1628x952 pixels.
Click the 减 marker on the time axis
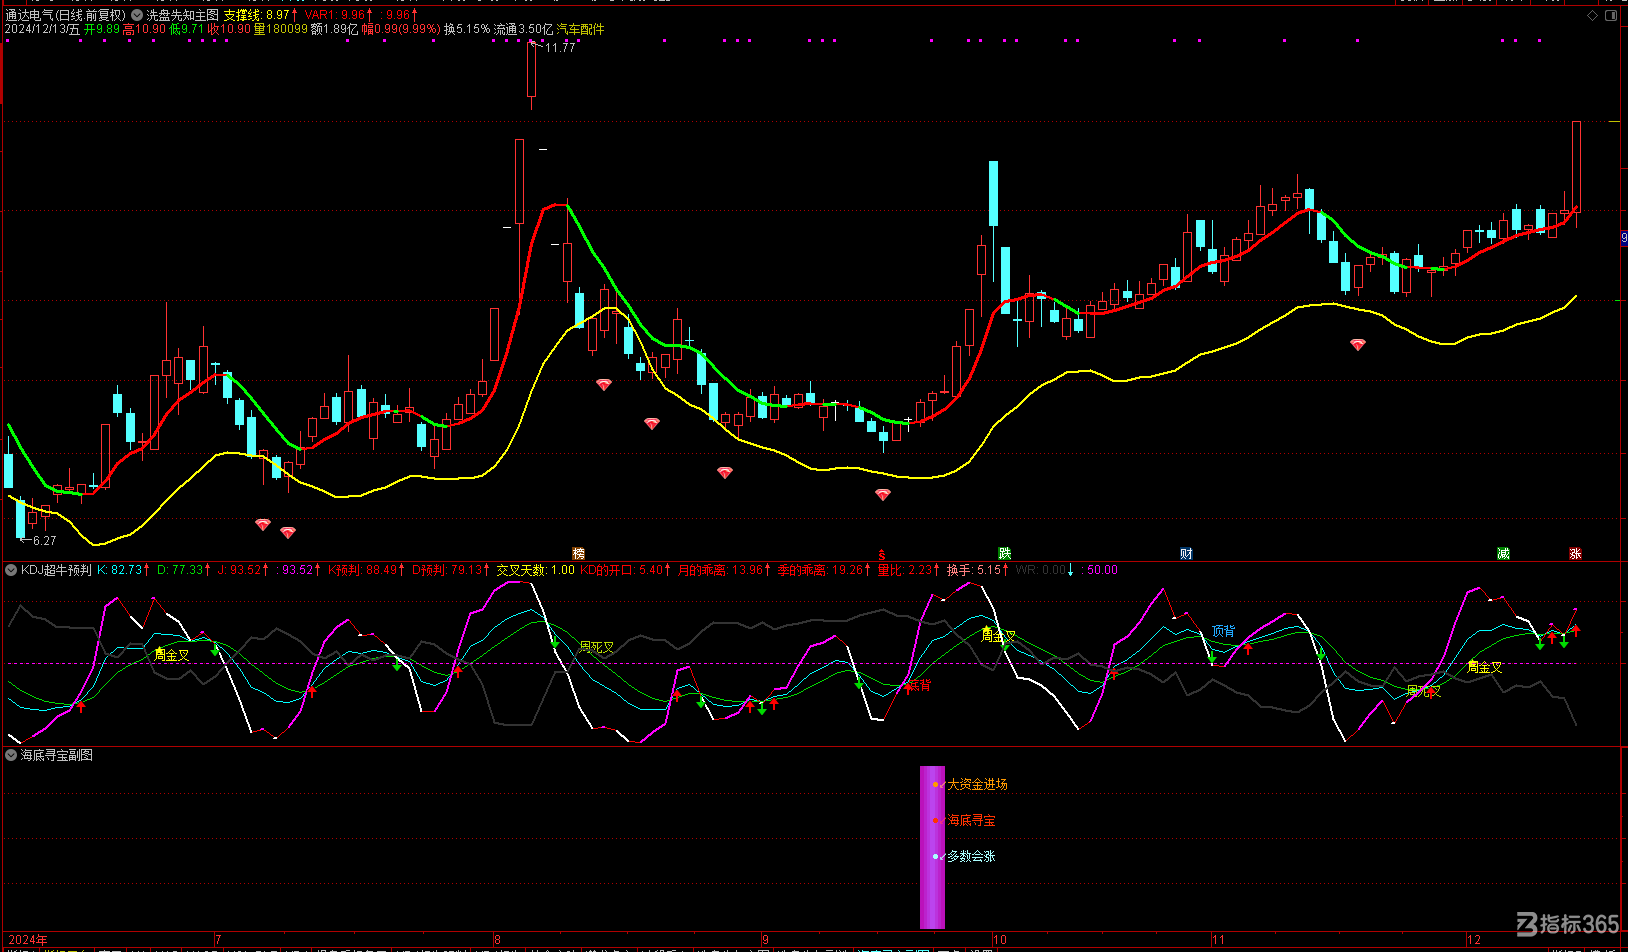1503,553
